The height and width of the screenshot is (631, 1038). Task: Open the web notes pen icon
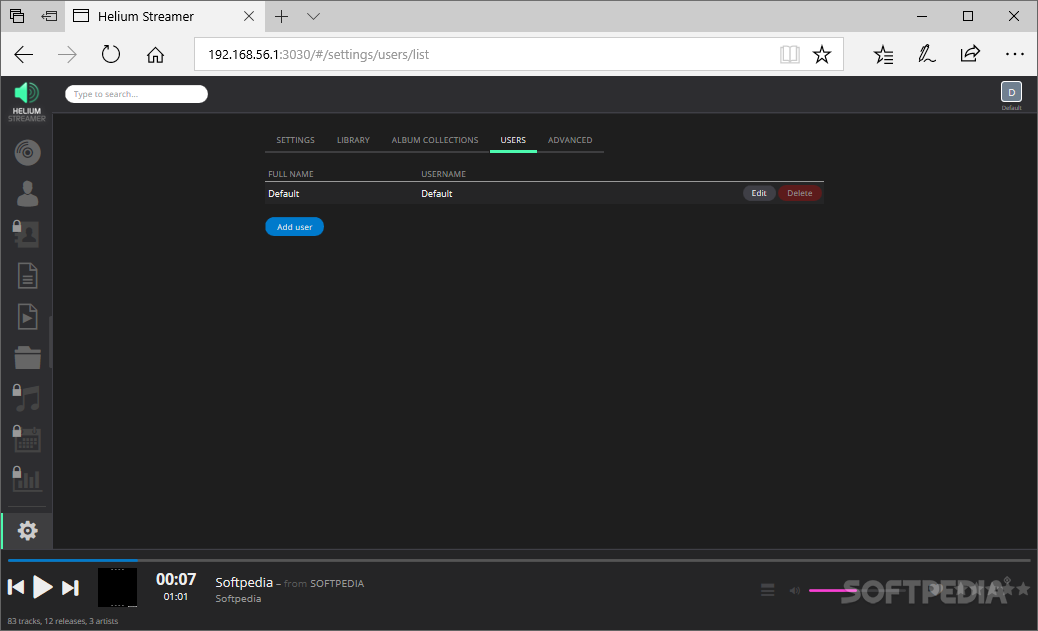(927, 54)
